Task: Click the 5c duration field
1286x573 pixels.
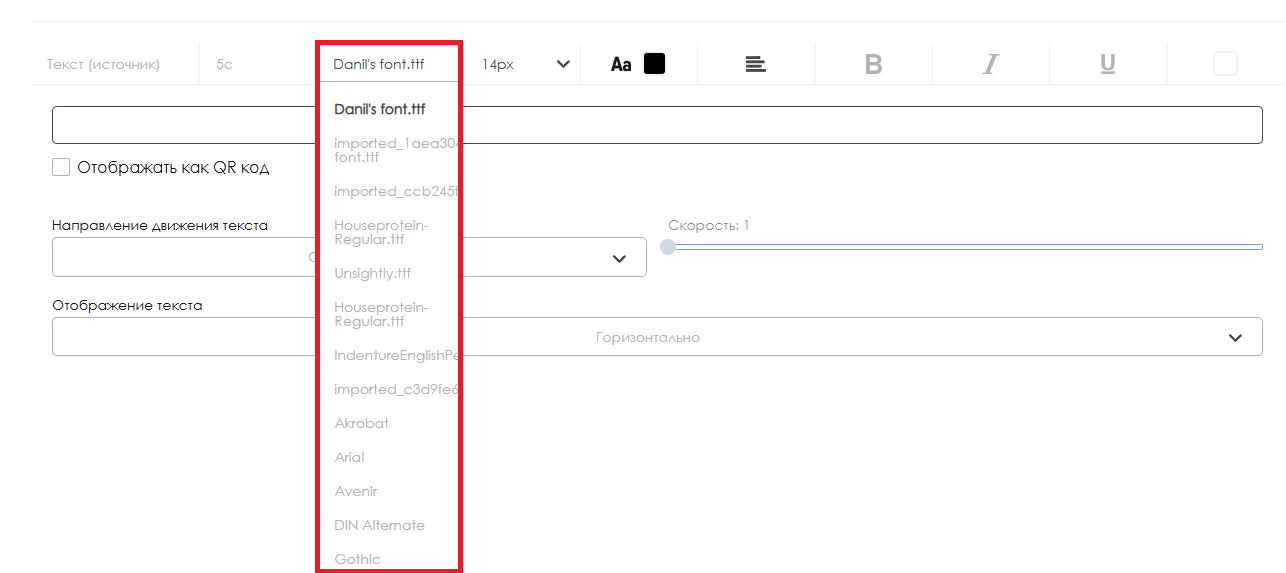Action: (x=224, y=64)
